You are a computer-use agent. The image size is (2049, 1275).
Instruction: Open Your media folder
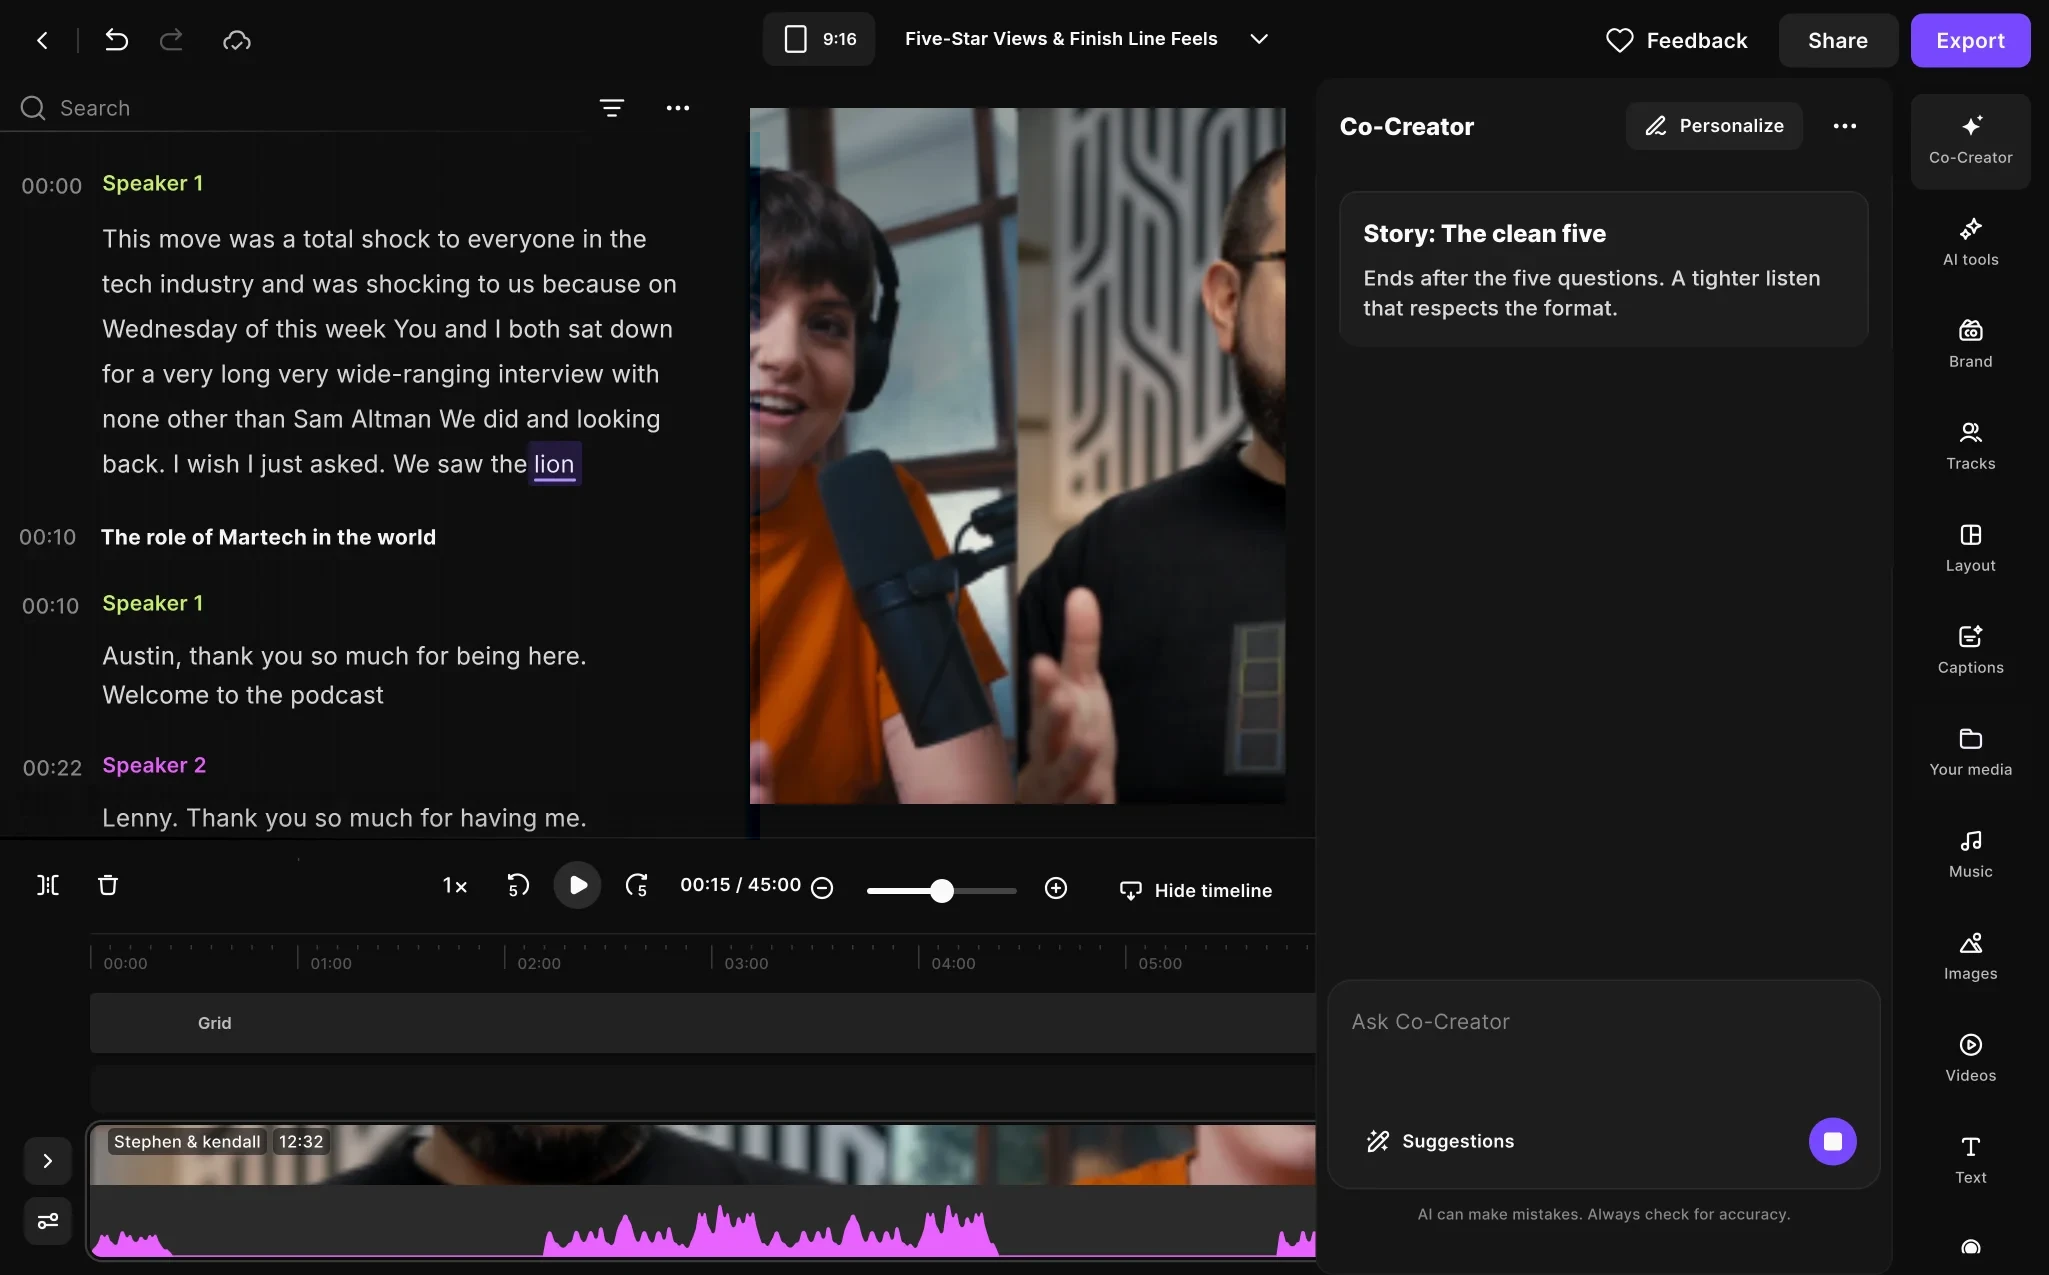1970,753
